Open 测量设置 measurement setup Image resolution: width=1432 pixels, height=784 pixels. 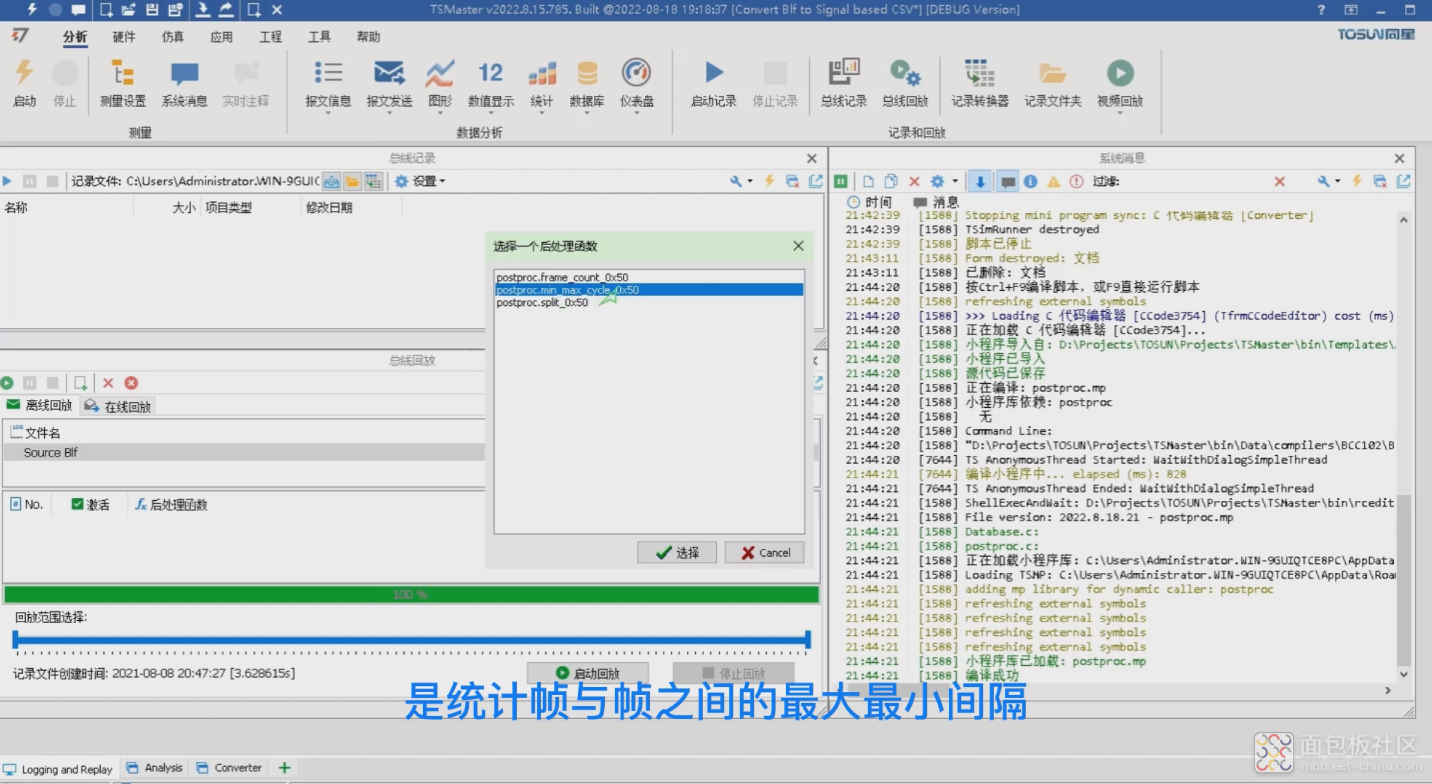click(123, 83)
